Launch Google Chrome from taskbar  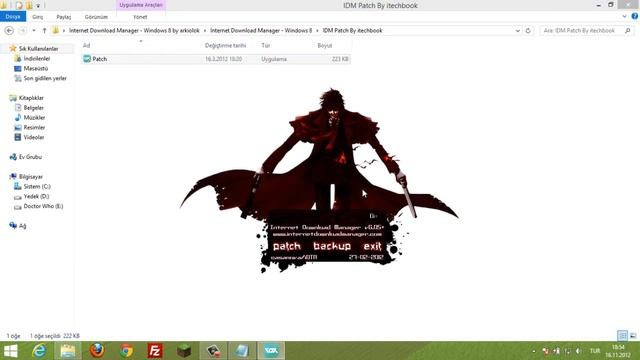(x=126, y=351)
